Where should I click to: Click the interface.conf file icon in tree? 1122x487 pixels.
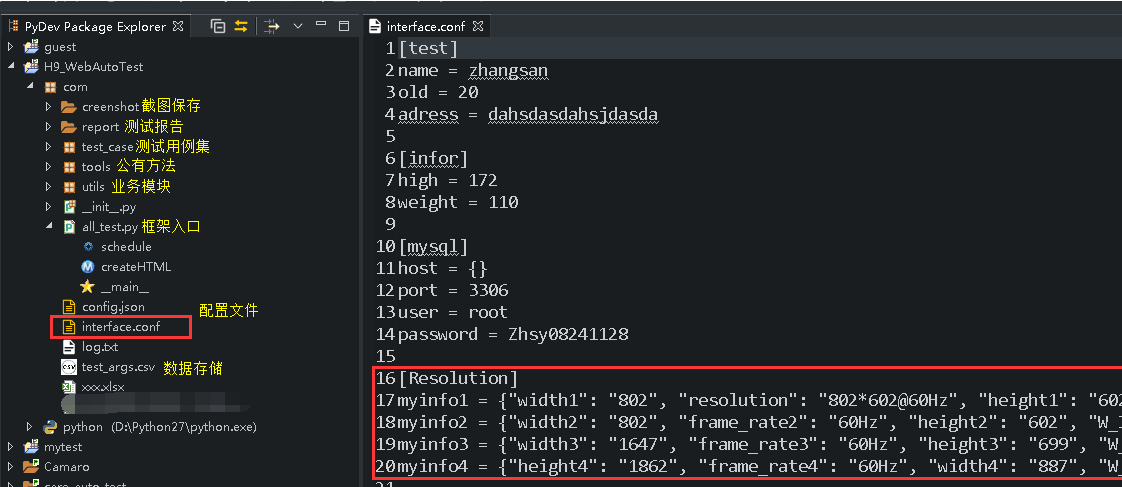[69, 327]
